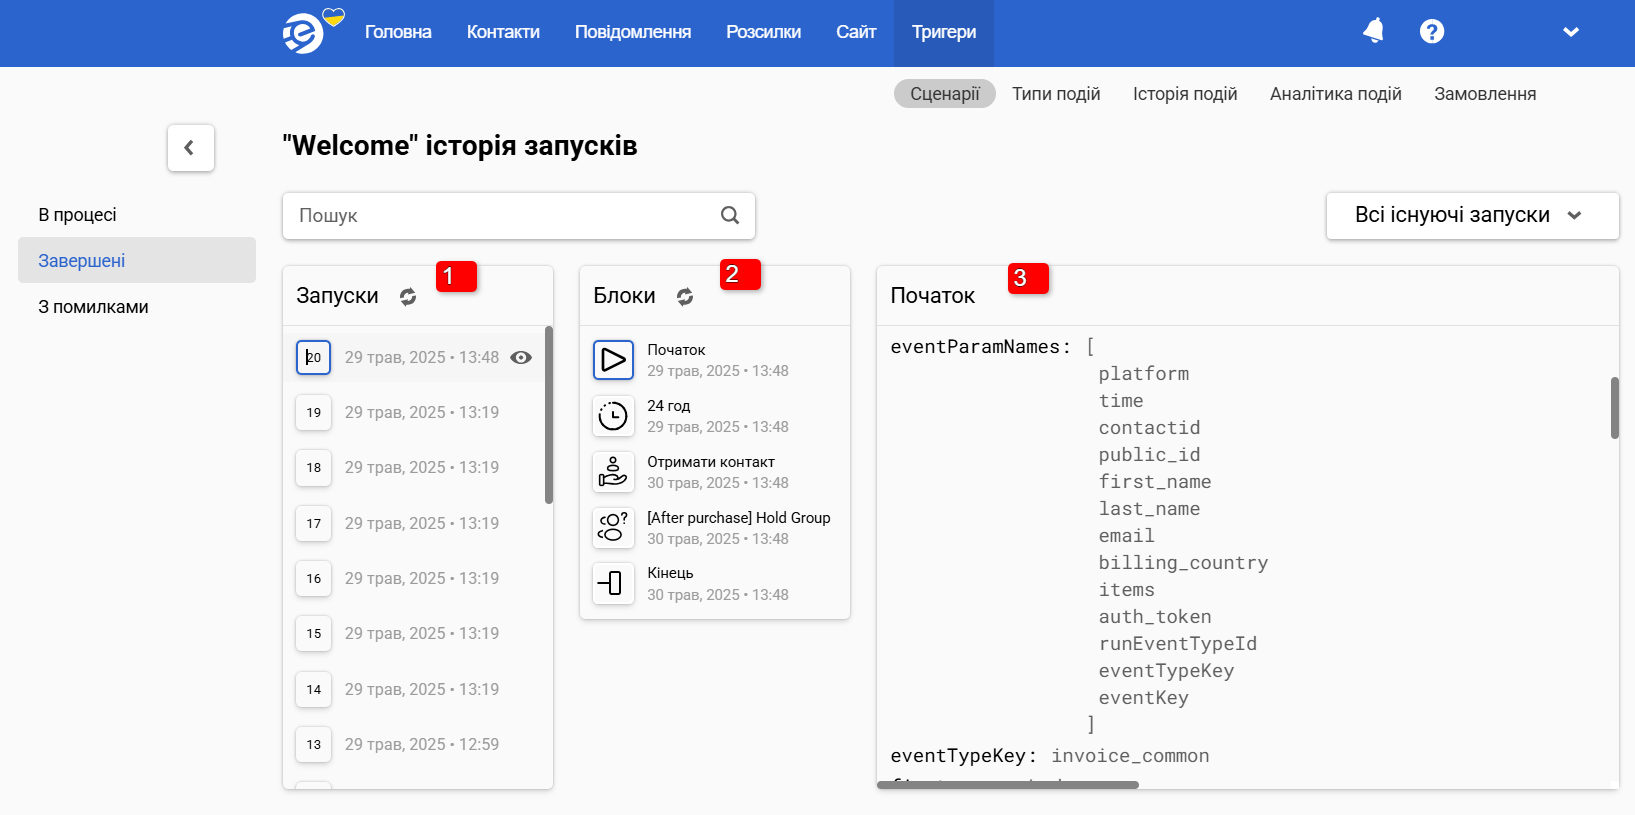Go back with the left arrow button
Viewport: 1635px width, 815px height.
pyautogui.click(x=191, y=148)
